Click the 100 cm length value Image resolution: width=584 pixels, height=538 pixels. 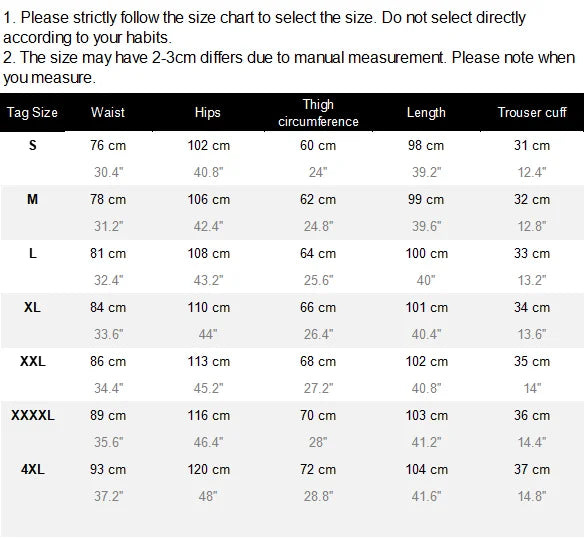(x=427, y=253)
